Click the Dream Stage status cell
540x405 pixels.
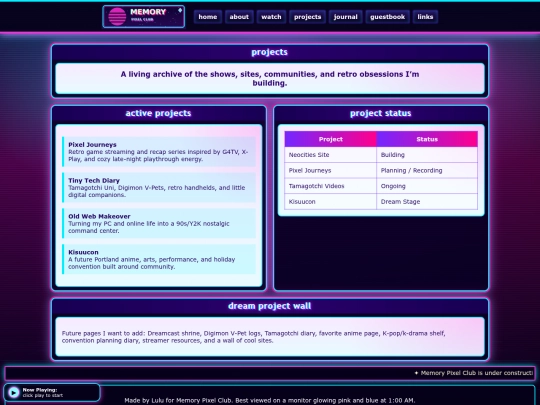(427, 201)
